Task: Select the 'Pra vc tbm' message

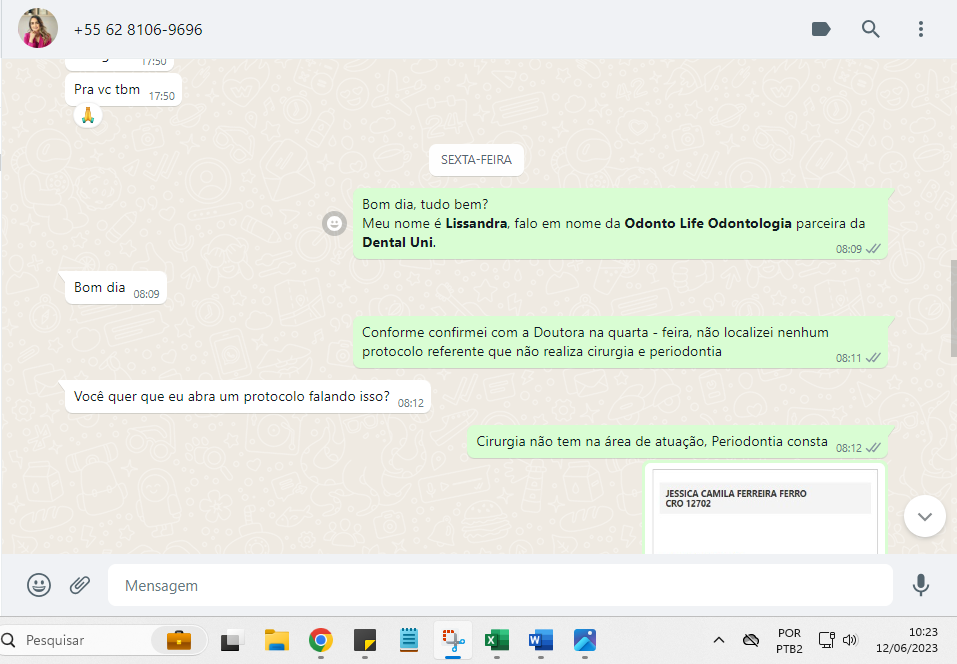Action: (123, 90)
